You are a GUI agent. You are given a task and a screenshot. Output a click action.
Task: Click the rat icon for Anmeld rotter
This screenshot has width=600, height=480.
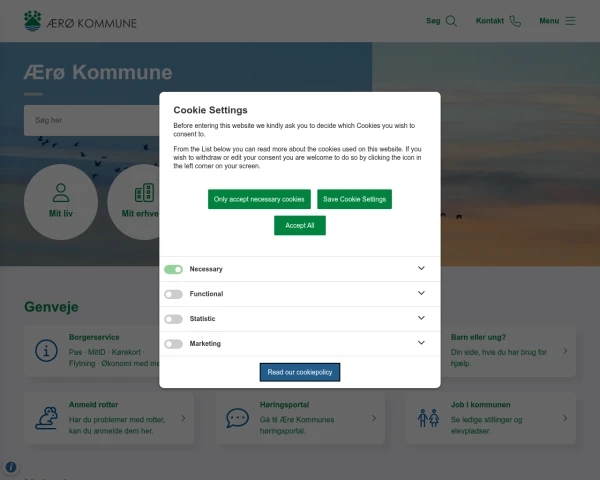(47, 418)
